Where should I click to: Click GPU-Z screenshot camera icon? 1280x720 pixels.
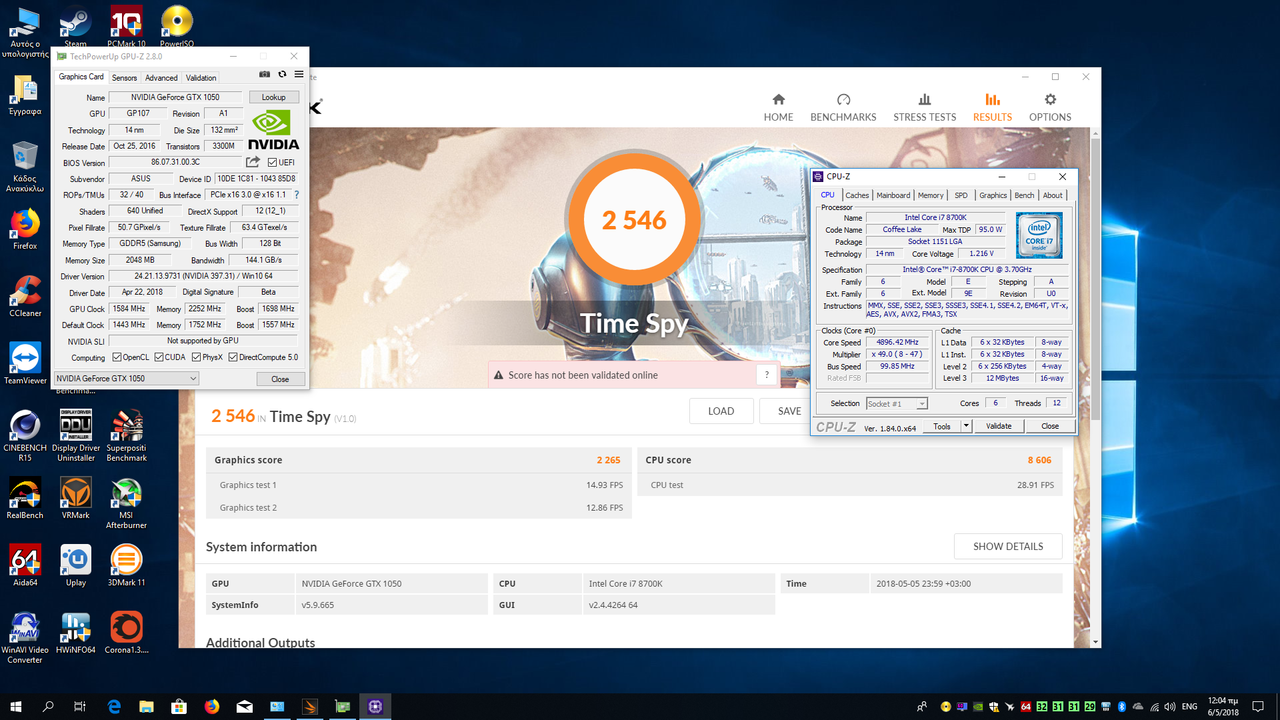264,74
